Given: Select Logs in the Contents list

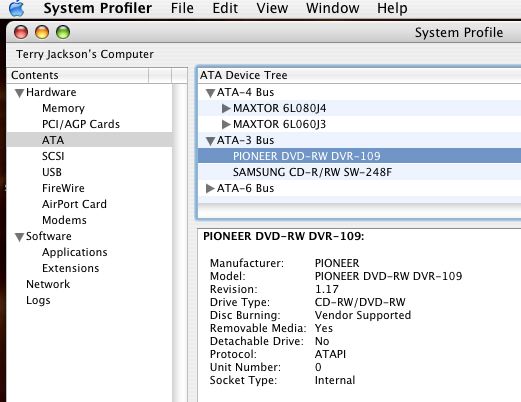Looking at the screenshot, I should pos(38,300).
